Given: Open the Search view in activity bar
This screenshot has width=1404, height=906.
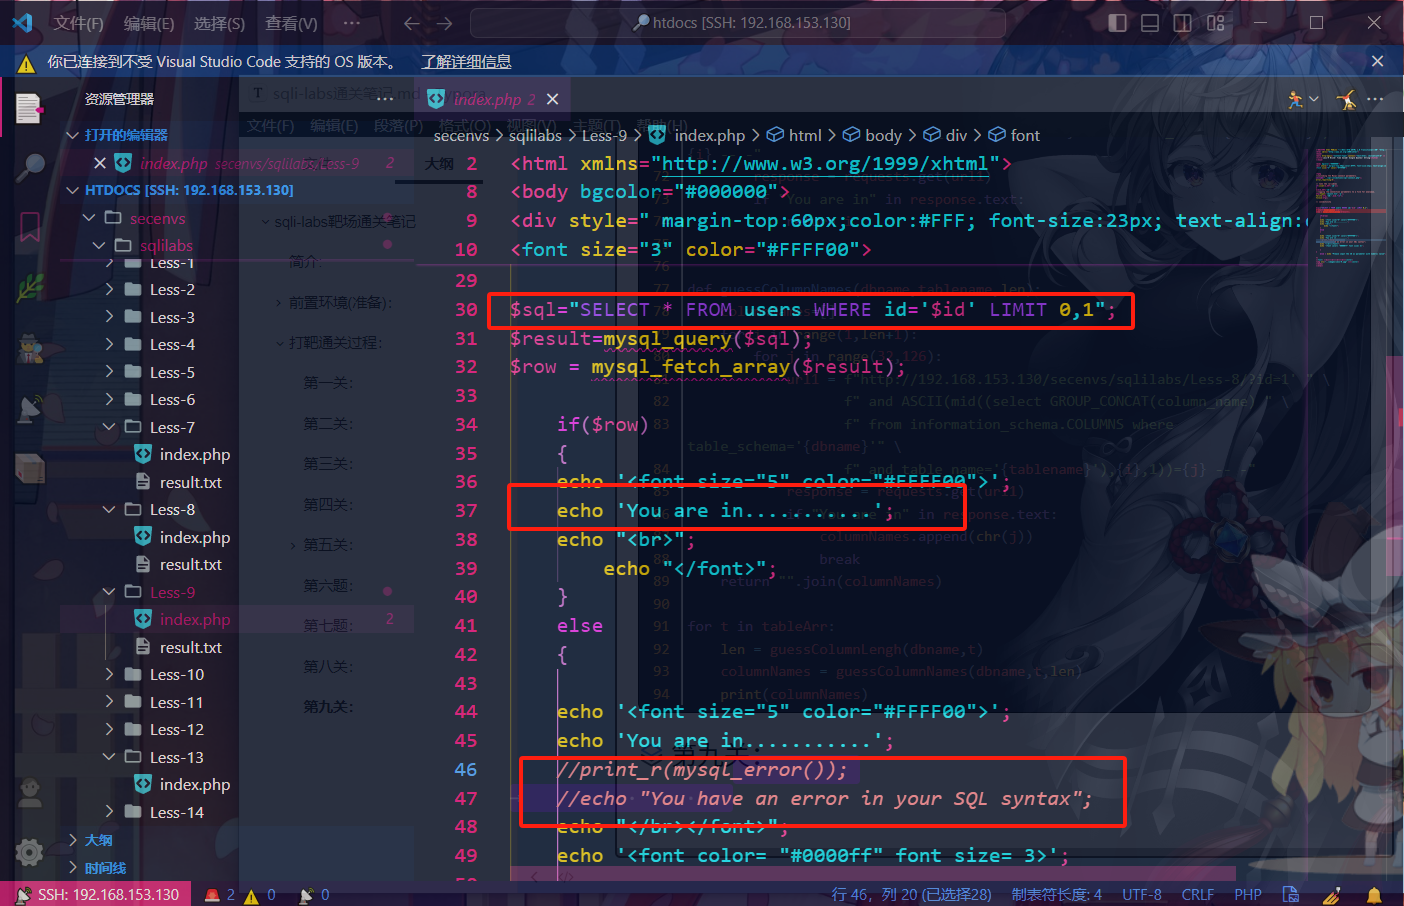Looking at the screenshot, I should tap(30, 166).
